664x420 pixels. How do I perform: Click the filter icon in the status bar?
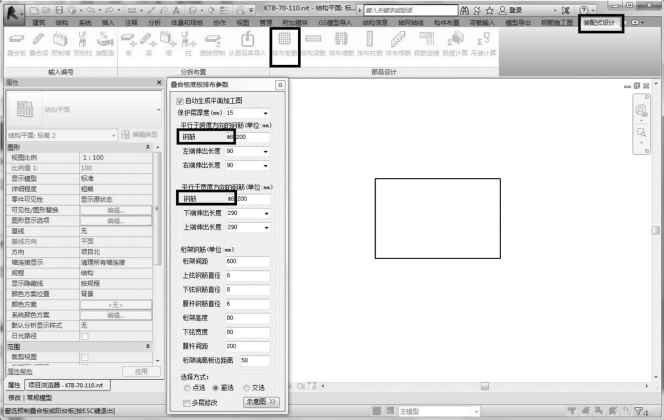click(x=639, y=411)
